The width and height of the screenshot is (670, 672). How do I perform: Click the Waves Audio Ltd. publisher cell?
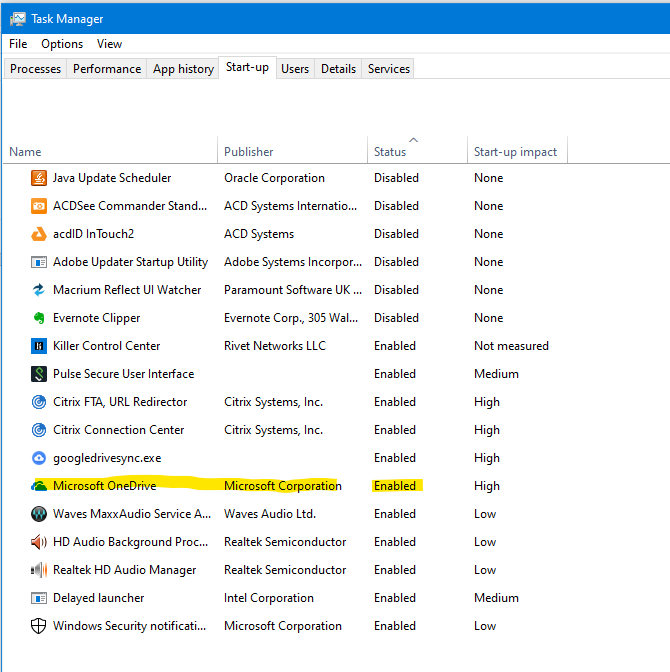click(270, 514)
